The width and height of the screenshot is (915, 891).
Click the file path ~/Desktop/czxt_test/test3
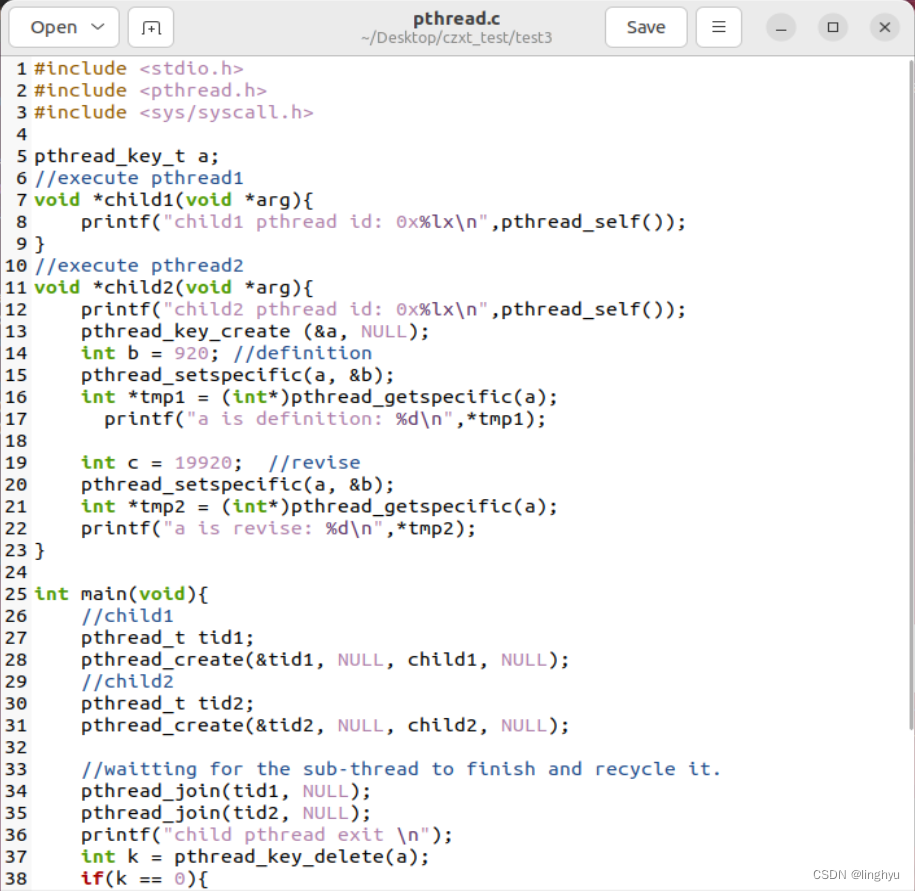click(x=456, y=38)
